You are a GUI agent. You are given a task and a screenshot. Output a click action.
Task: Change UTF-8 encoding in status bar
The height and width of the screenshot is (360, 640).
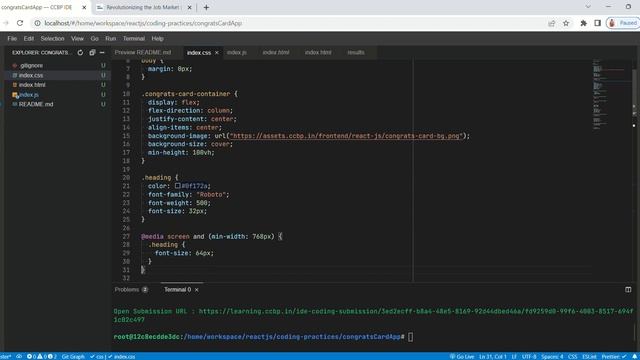(x=529, y=356)
